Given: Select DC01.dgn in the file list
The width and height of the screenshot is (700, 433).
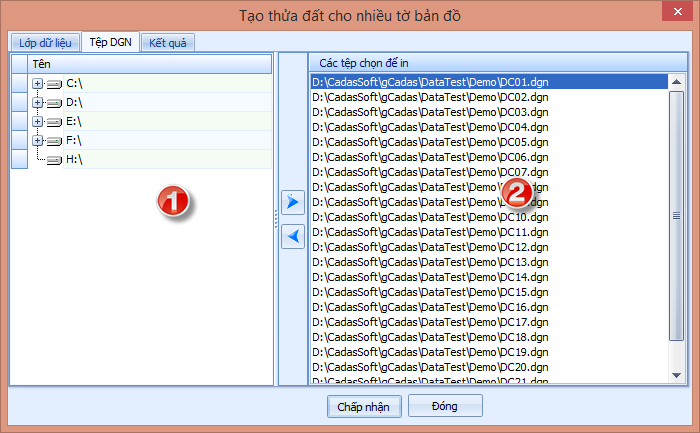Looking at the screenshot, I should pos(430,82).
